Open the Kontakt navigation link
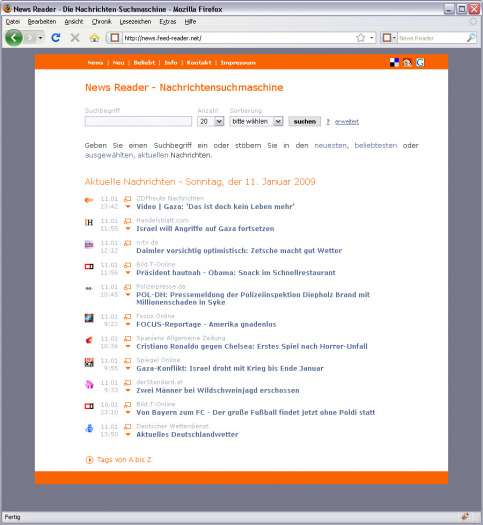This screenshot has height=525, width=483. tap(199, 63)
